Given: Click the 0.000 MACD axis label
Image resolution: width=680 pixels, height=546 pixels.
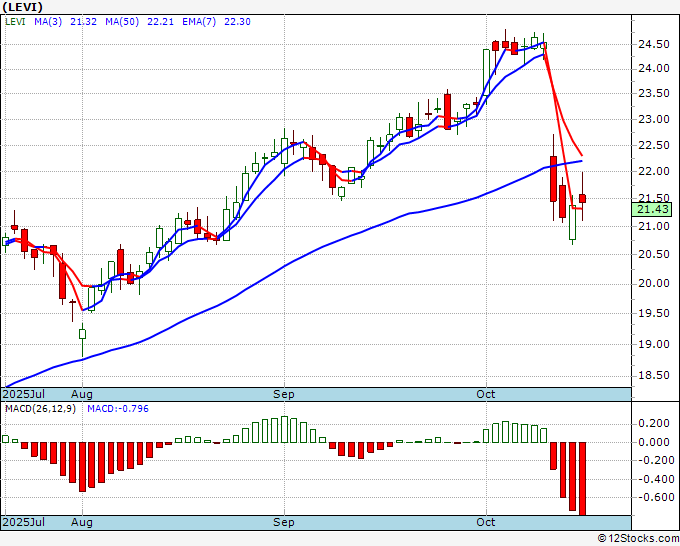Looking at the screenshot, I should tap(654, 442).
